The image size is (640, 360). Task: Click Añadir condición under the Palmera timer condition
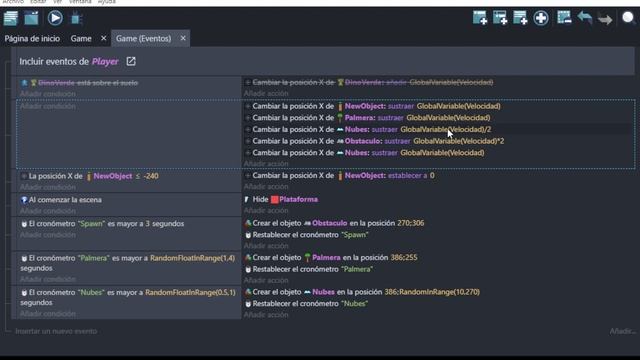point(48,279)
